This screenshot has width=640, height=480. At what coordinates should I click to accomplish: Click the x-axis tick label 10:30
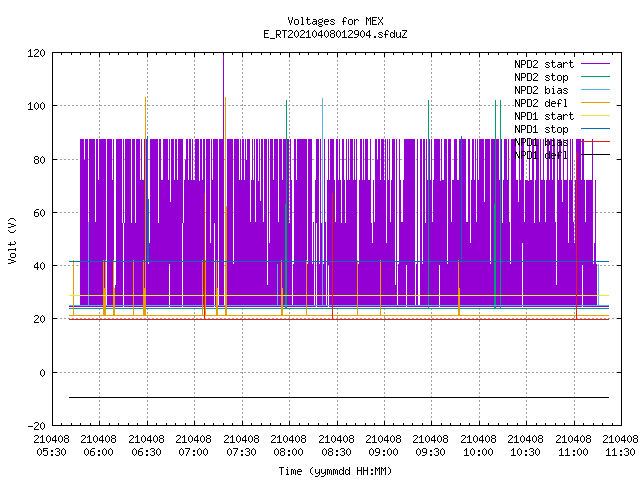(525, 452)
